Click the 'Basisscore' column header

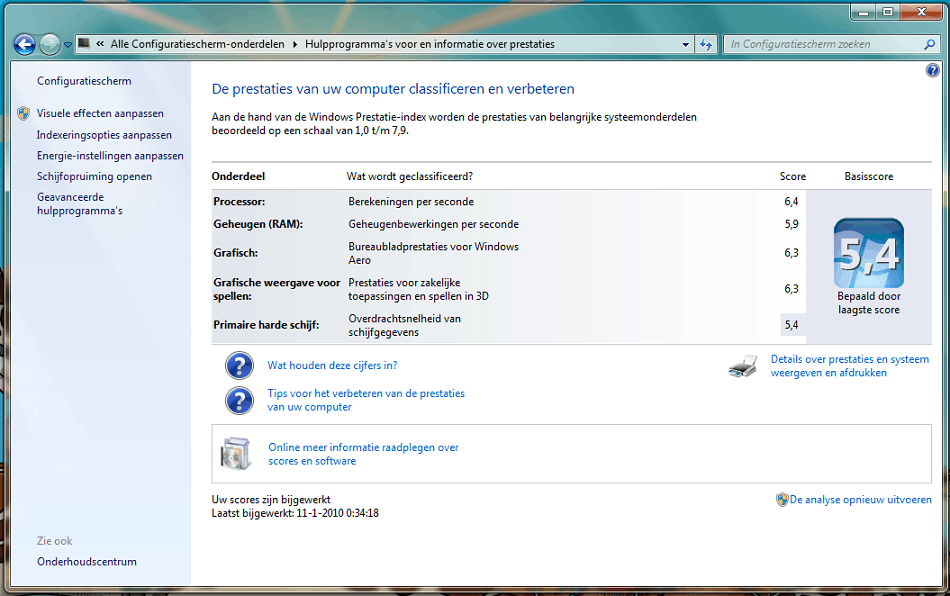869,176
